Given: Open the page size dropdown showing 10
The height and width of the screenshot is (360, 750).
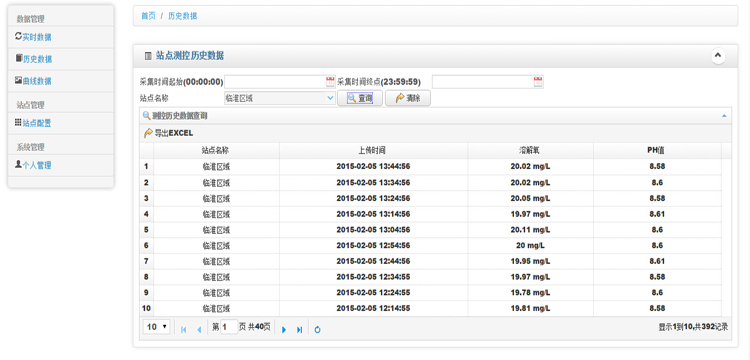Looking at the screenshot, I should [156, 327].
